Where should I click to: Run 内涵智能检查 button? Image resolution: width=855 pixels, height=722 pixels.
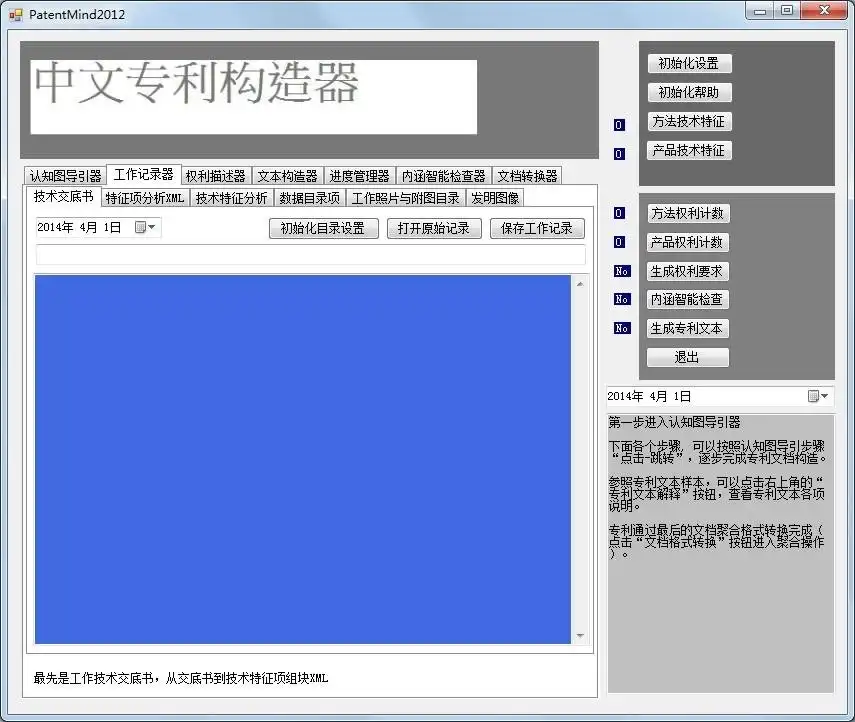688,299
